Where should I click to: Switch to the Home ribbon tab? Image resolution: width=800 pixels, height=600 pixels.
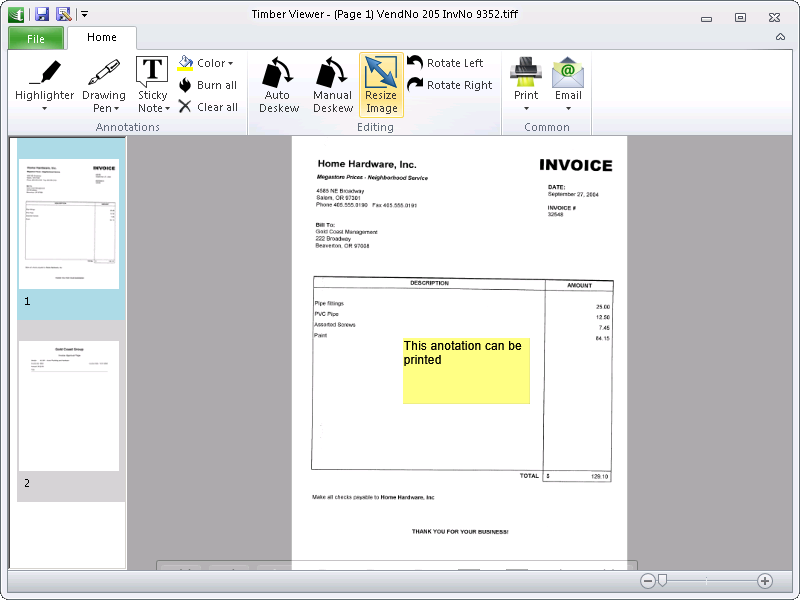point(102,37)
